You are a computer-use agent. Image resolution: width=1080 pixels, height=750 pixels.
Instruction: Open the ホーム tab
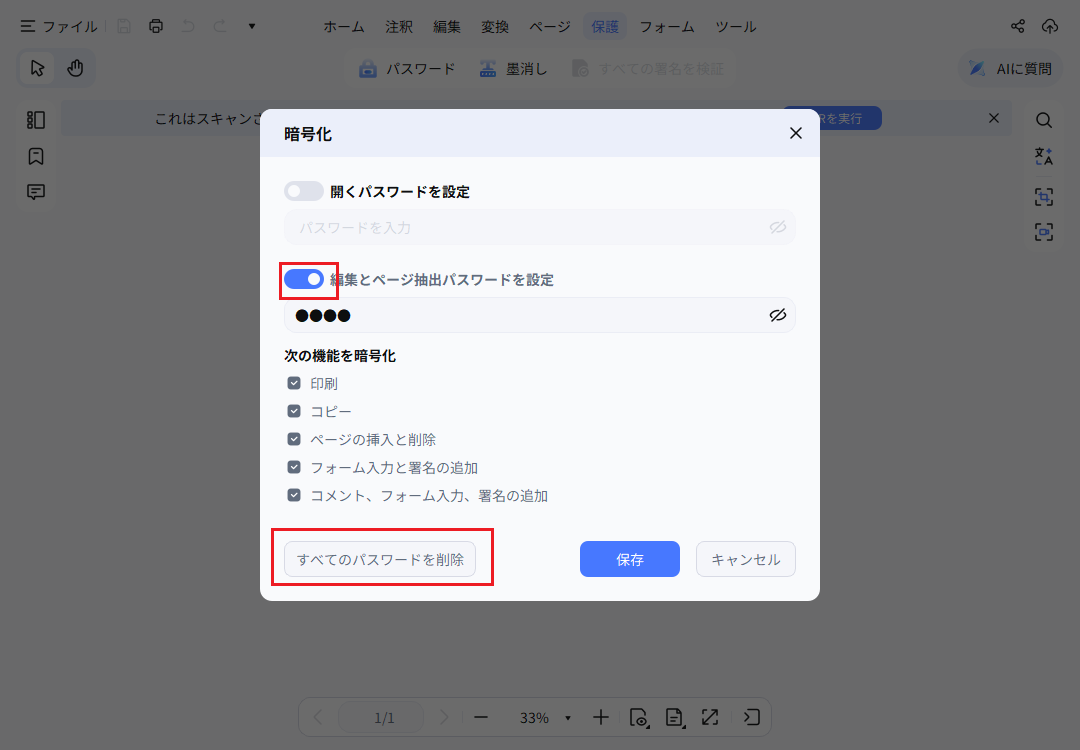pyautogui.click(x=344, y=27)
